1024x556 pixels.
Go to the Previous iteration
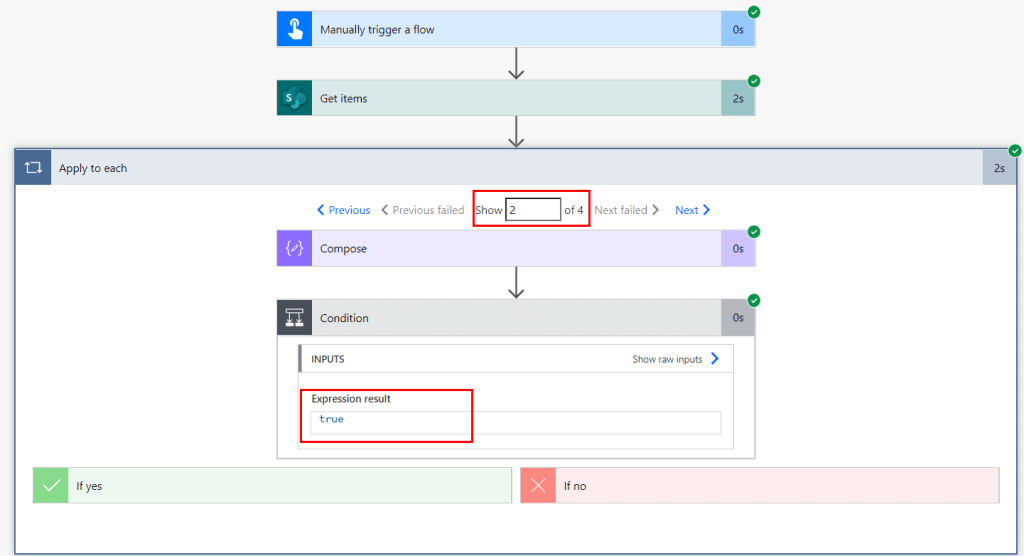click(x=344, y=210)
